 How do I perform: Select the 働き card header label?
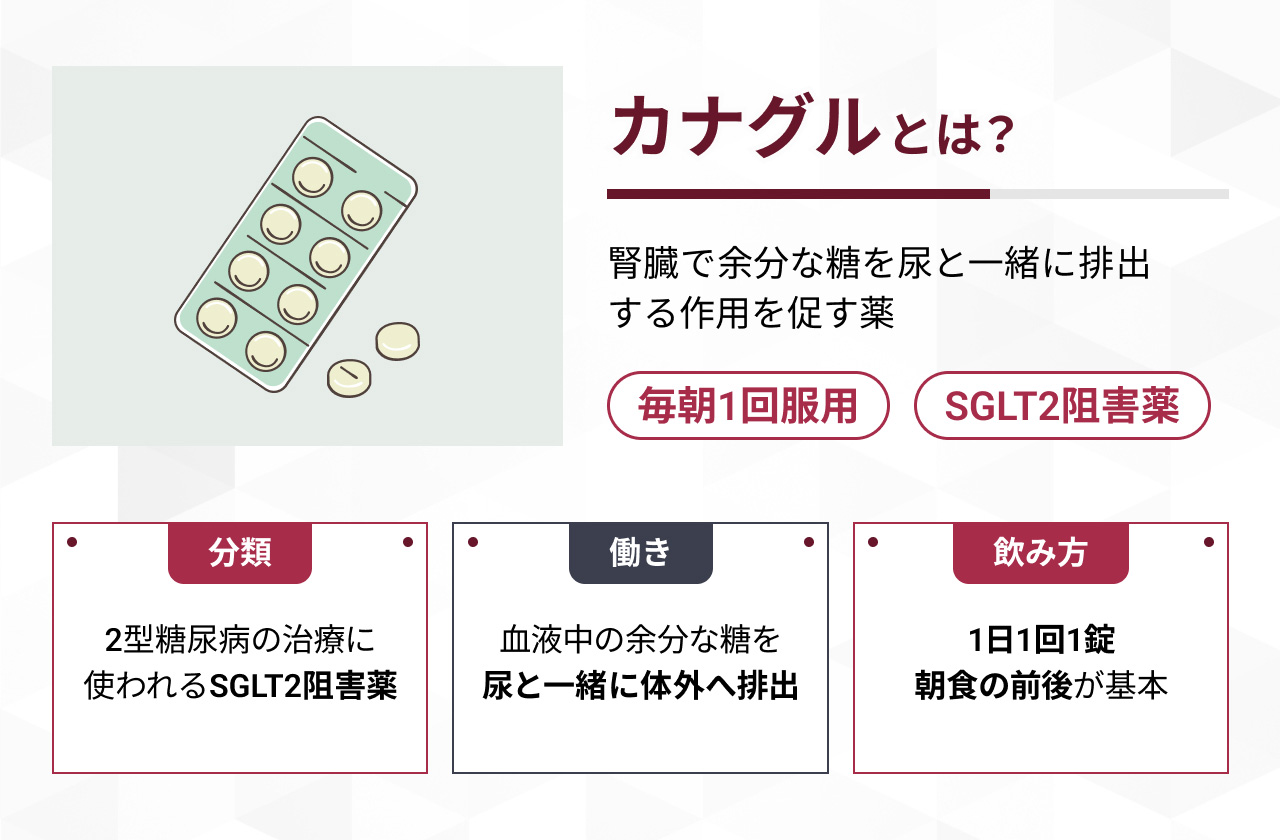pyautogui.click(x=640, y=553)
